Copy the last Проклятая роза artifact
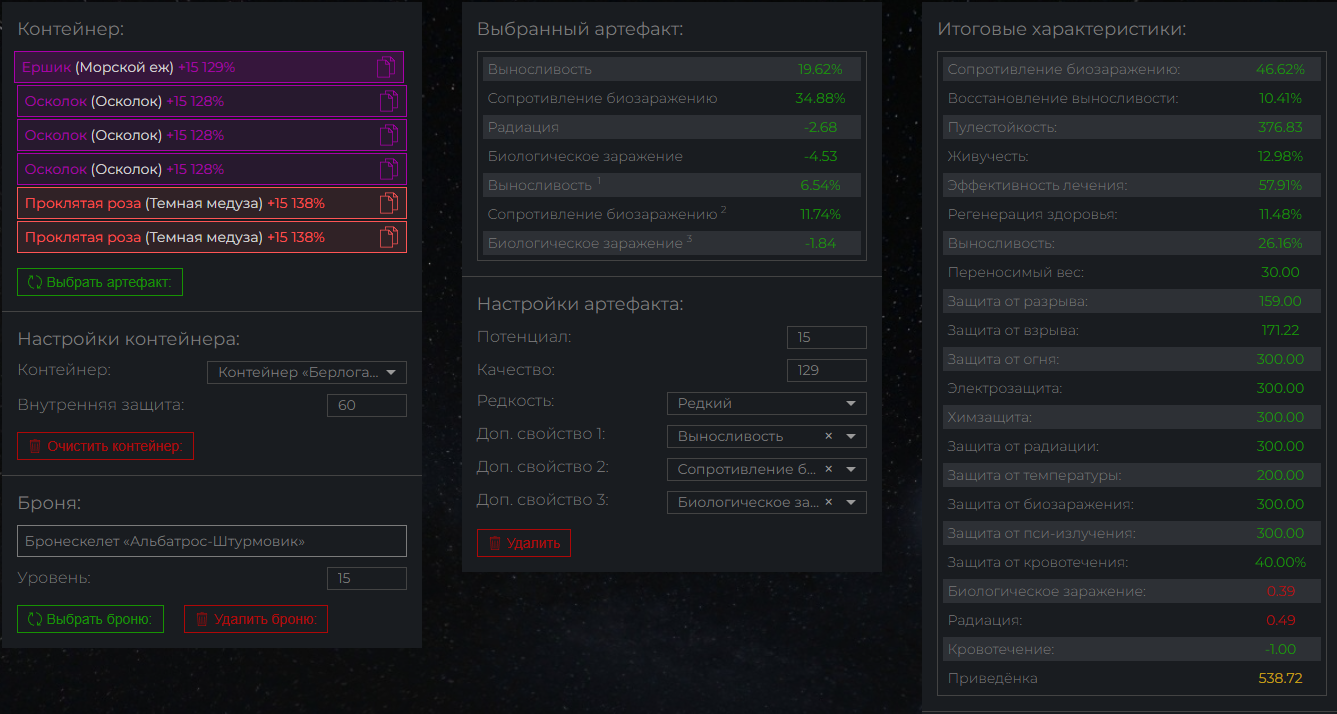Image resolution: width=1337 pixels, height=714 pixels. [x=389, y=238]
